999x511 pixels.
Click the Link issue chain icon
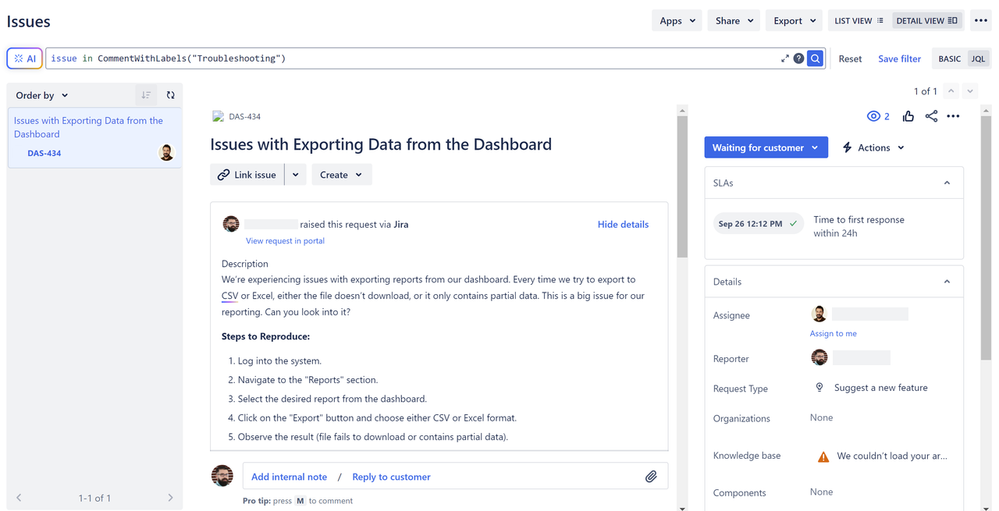coord(223,175)
